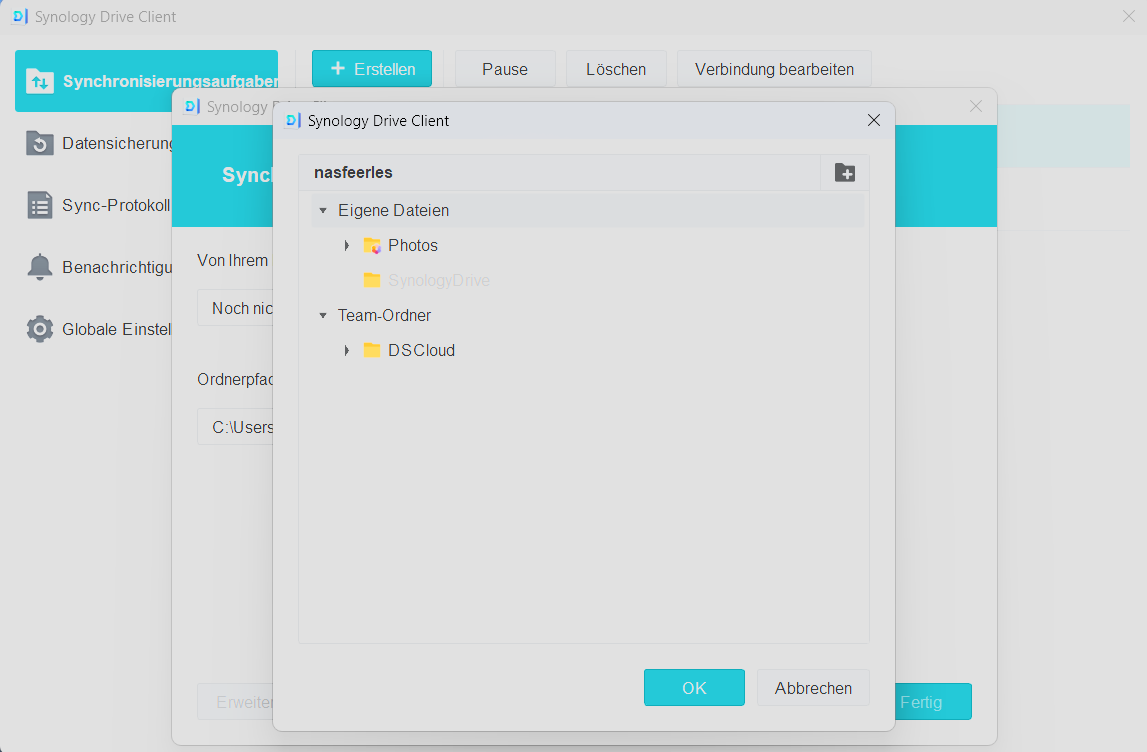The image size is (1147, 752).
Task: Click the nasfeerles server header
Action: coord(560,173)
